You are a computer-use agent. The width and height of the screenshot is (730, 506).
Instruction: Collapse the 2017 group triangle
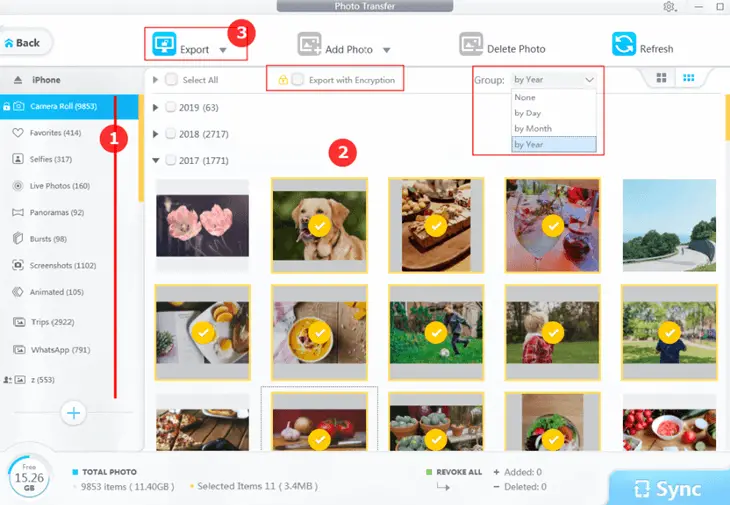(156, 161)
